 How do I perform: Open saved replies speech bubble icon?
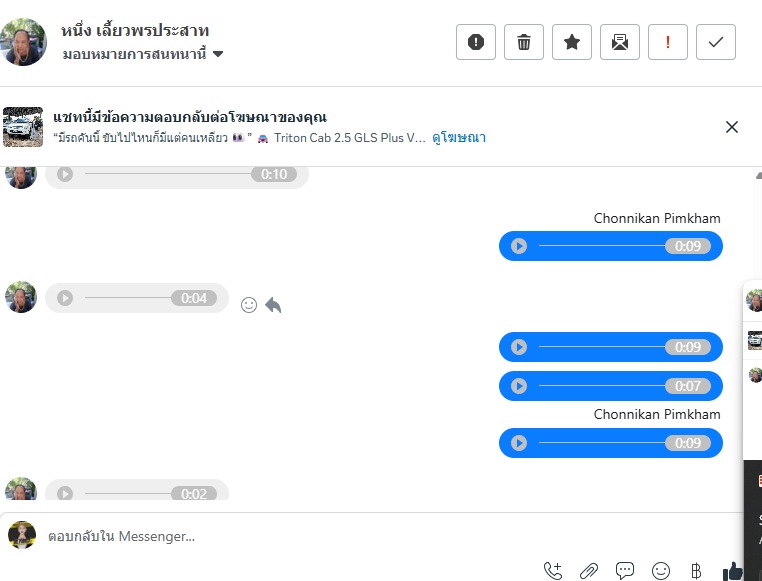pos(625,571)
